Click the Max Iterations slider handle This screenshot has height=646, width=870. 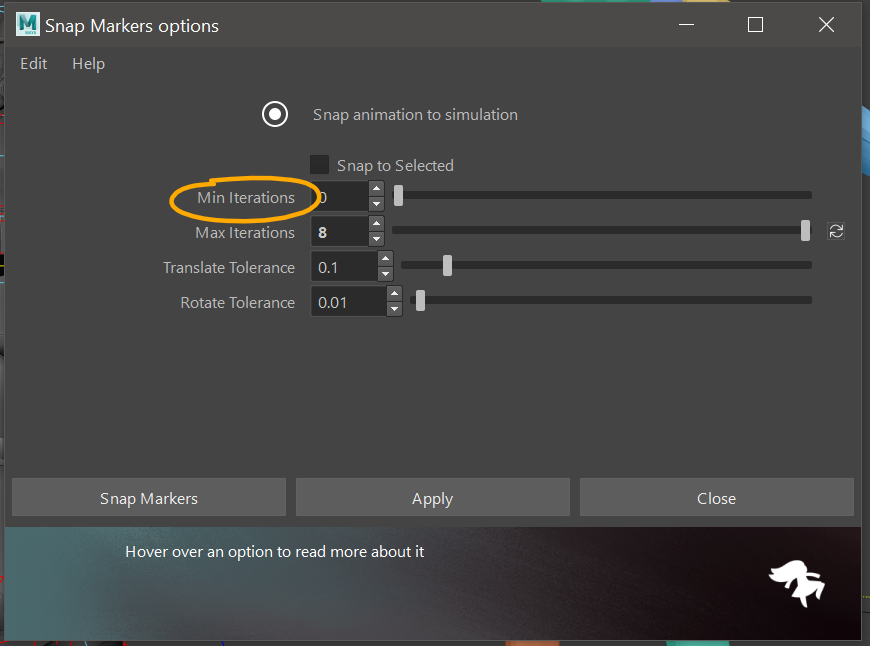pyautogui.click(x=805, y=231)
